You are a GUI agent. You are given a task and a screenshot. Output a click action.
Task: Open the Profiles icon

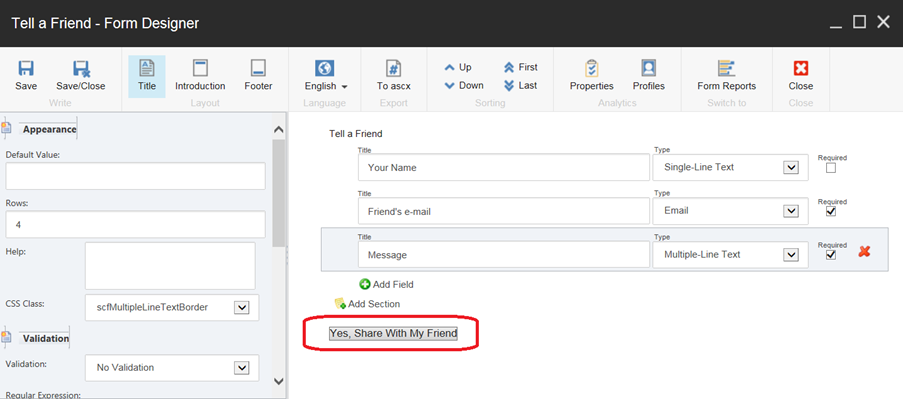(x=648, y=68)
